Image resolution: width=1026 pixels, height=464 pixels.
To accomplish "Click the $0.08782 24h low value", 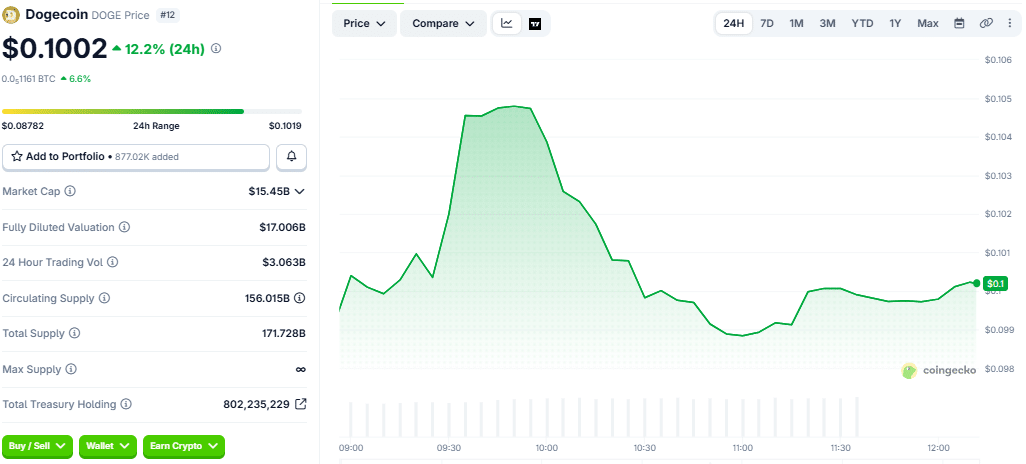I will [x=23, y=126].
